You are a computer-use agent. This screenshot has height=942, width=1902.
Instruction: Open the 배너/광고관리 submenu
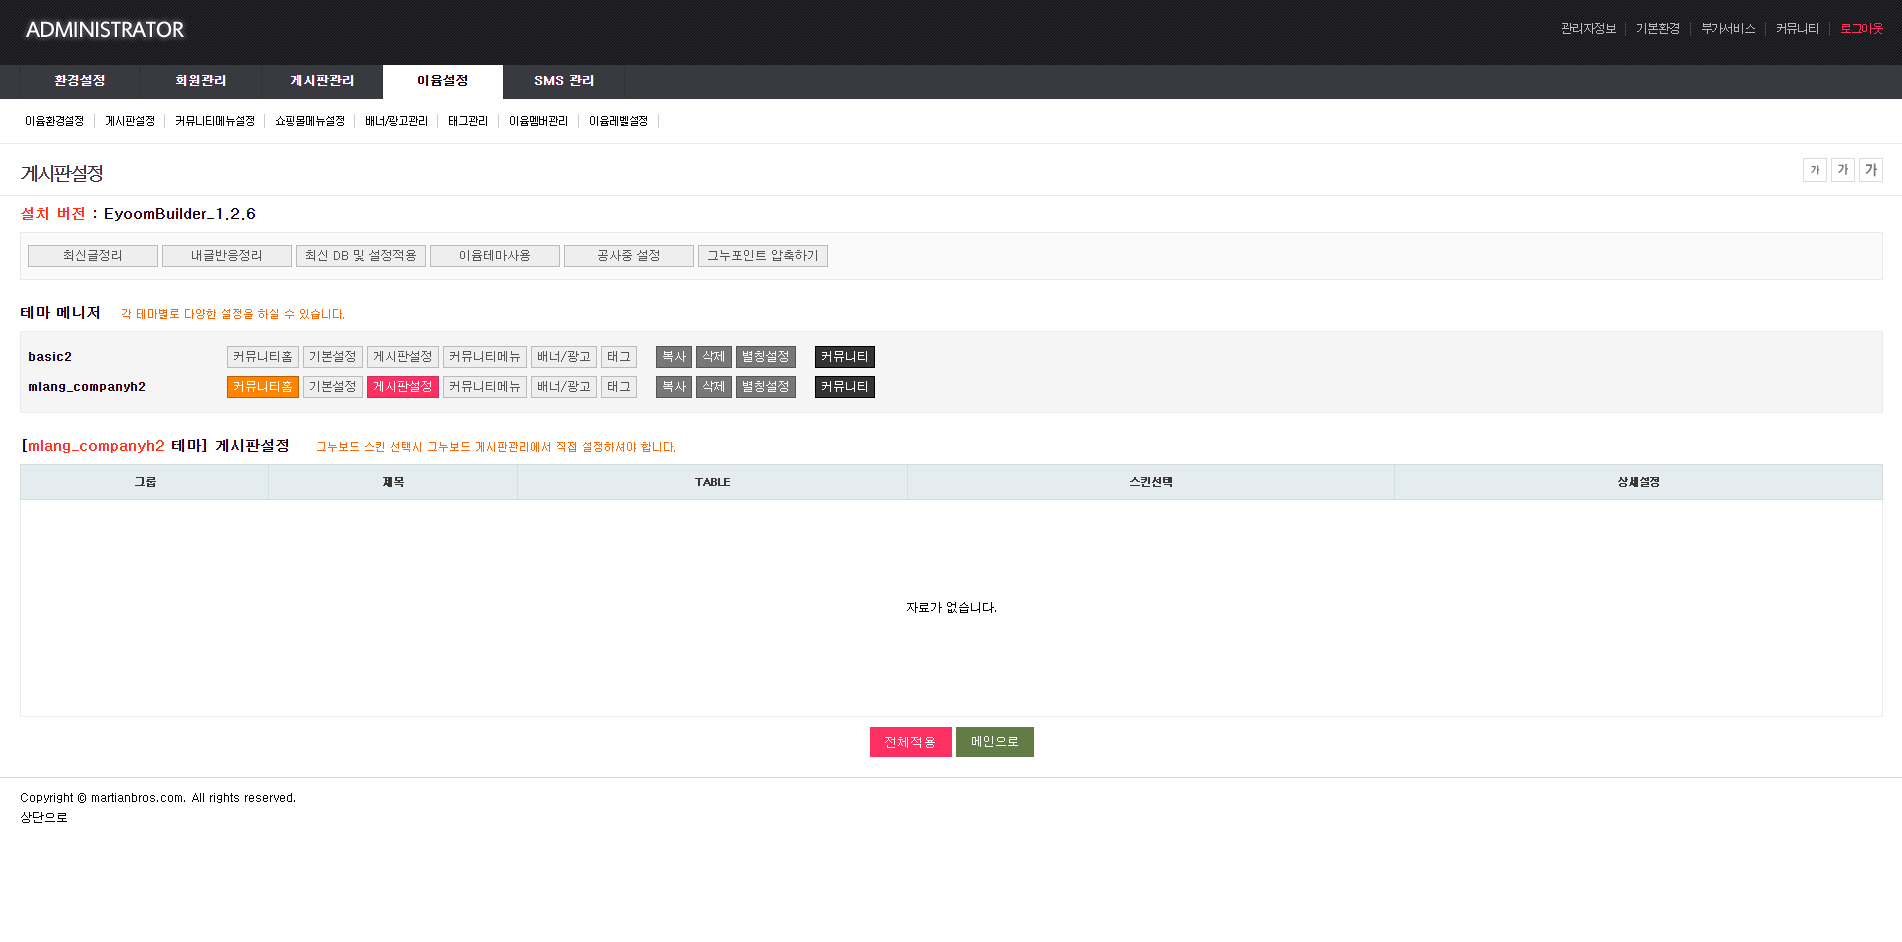click(x=396, y=121)
